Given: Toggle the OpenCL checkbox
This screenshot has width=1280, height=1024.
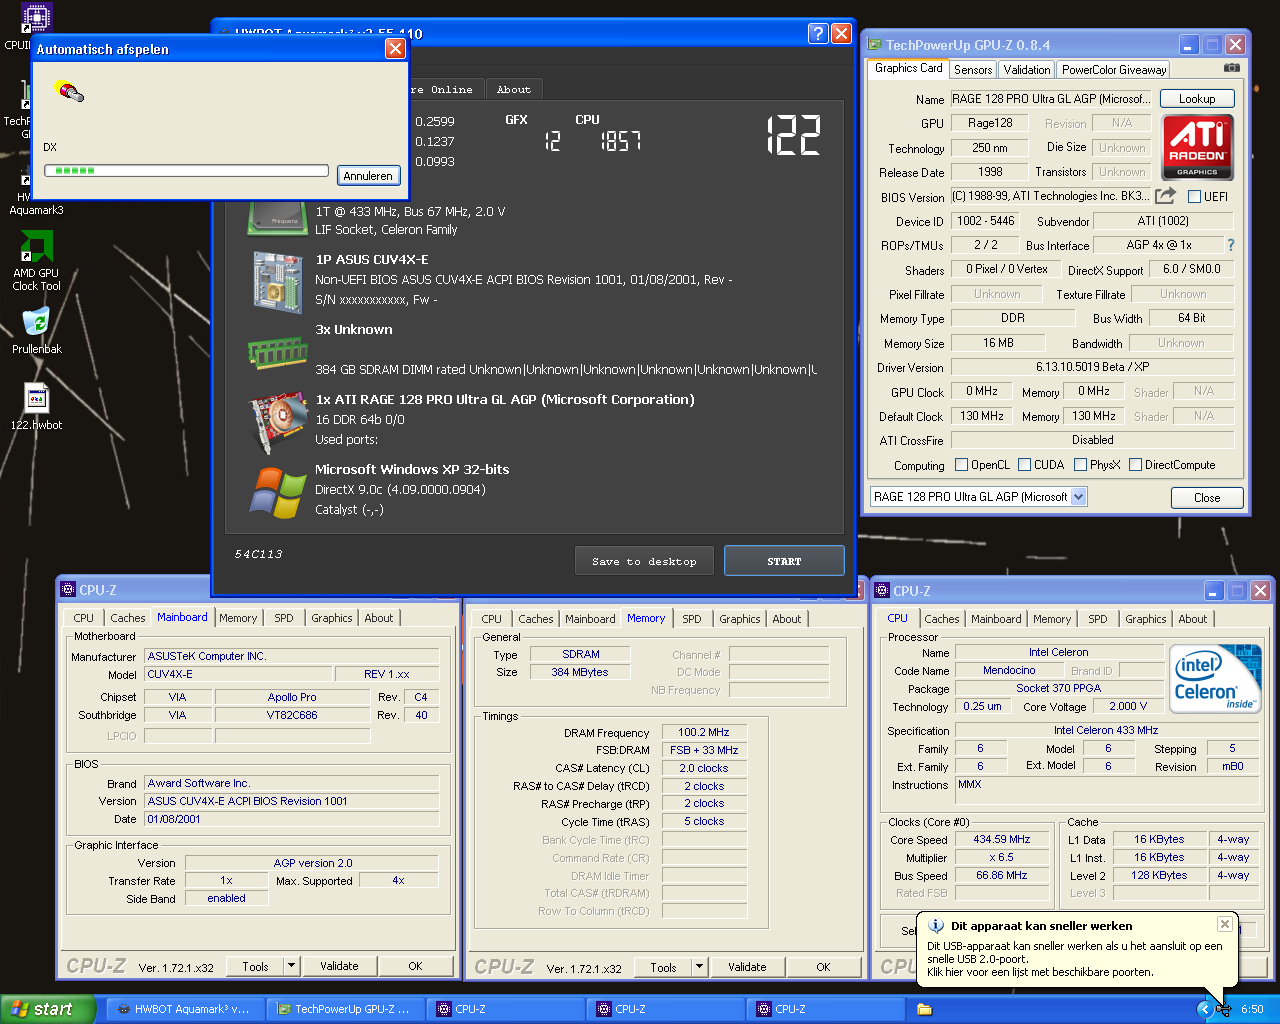Looking at the screenshot, I should pos(961,465).
